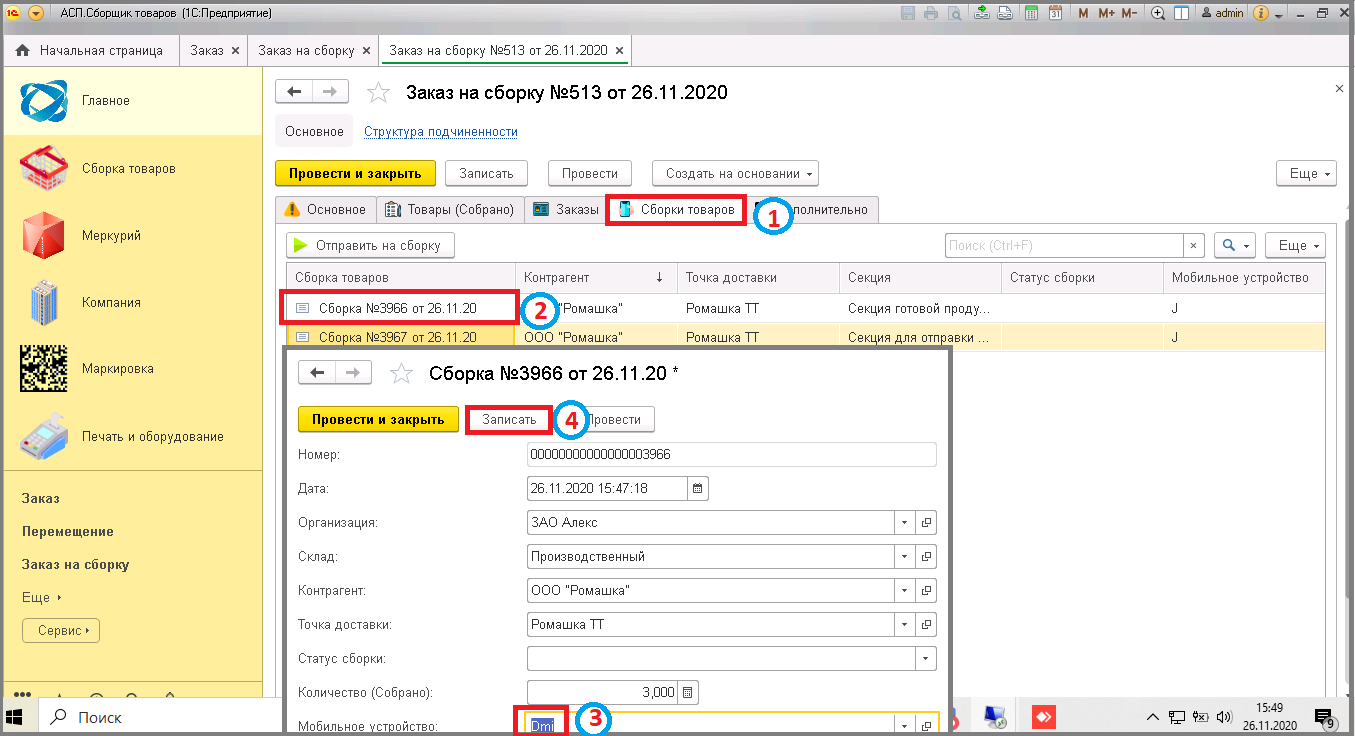This screenshot has height=736, width=1355.
Task: Open Организация ЗАО Алекс record
Action: tap(926, 523)
